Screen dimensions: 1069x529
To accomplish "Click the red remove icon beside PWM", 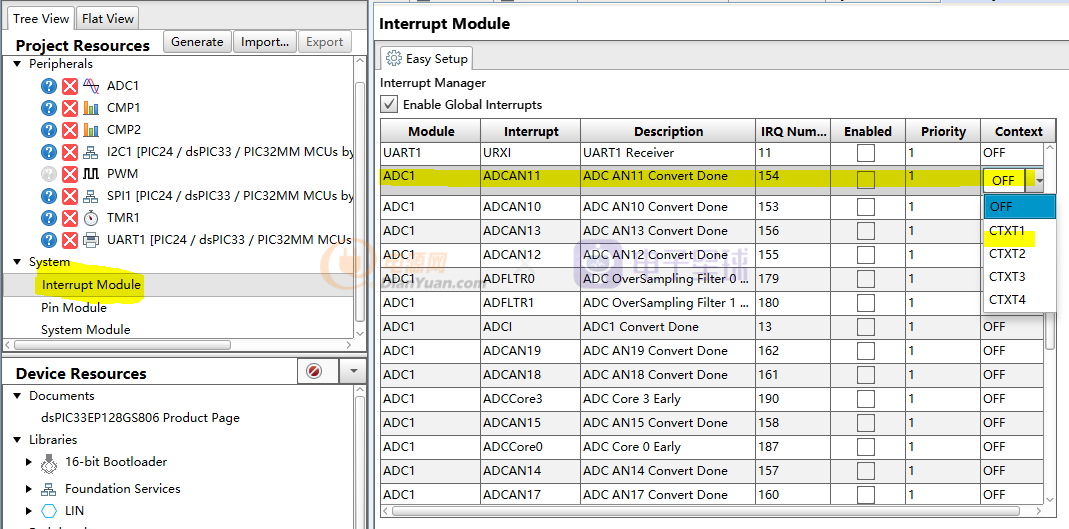I will click(x=70, y=174).
